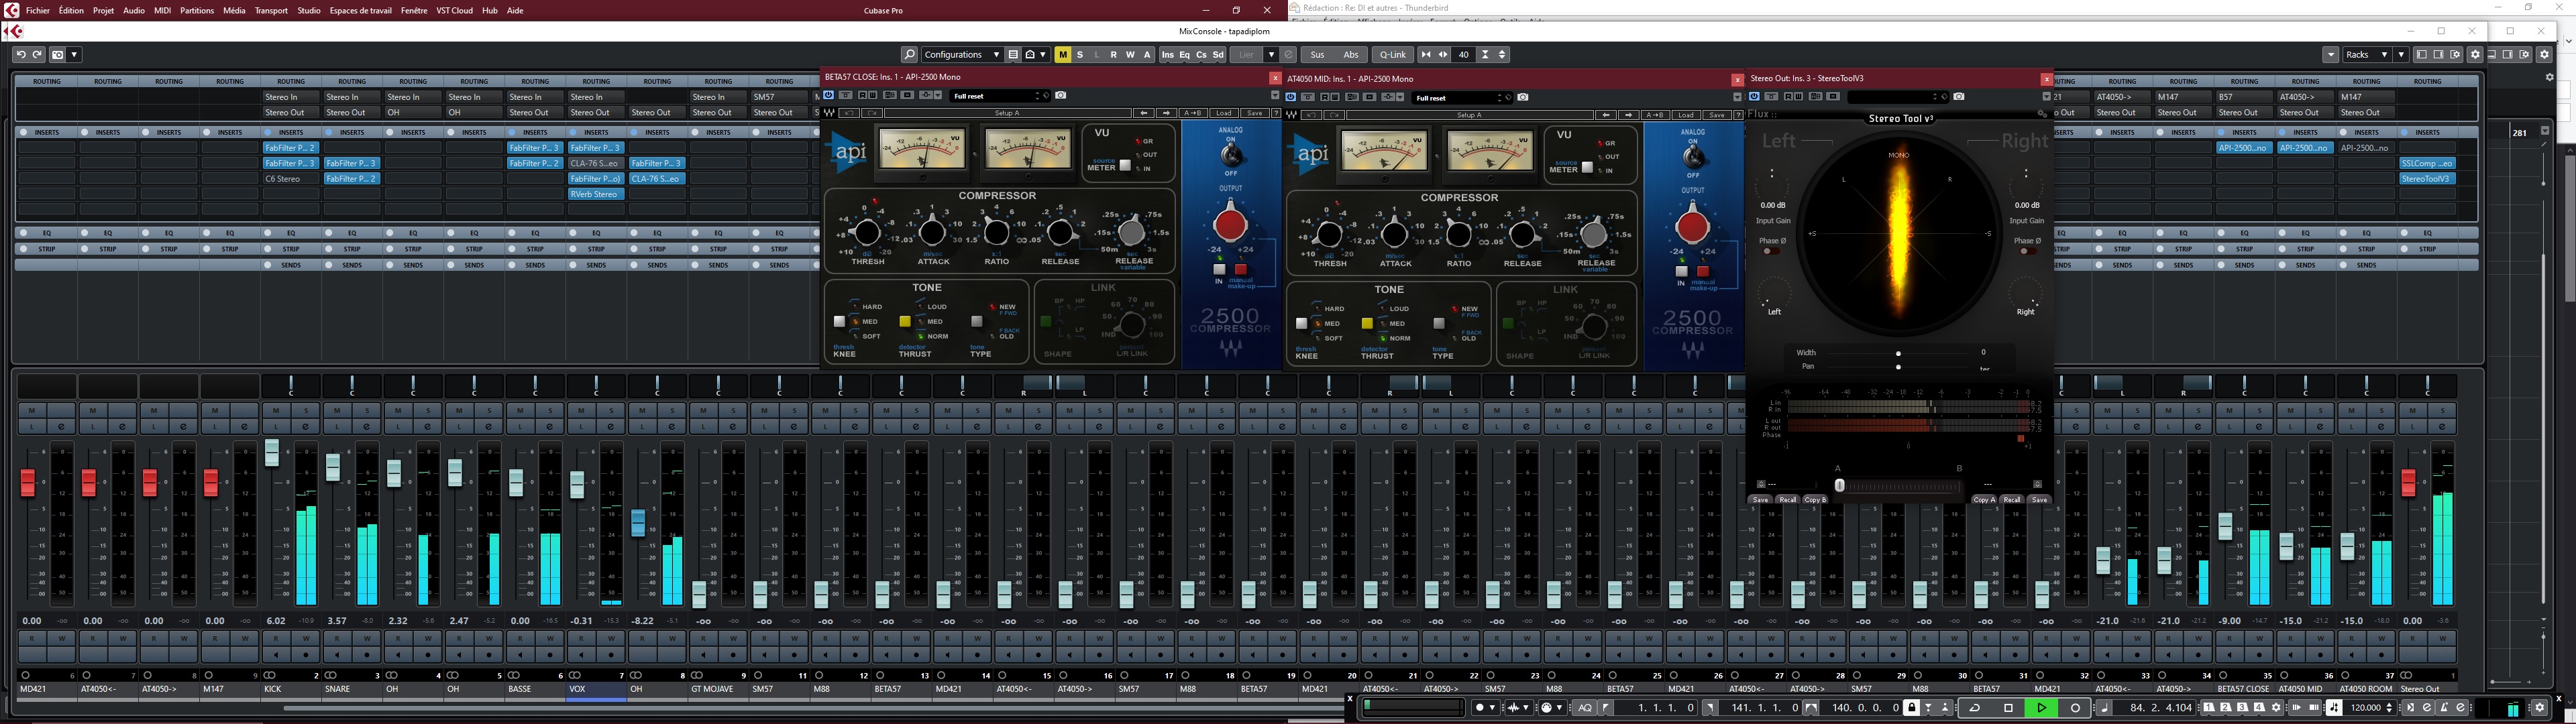
Task: Collapse the KICK channel INSERTS rack header
Action: [291, 132]
